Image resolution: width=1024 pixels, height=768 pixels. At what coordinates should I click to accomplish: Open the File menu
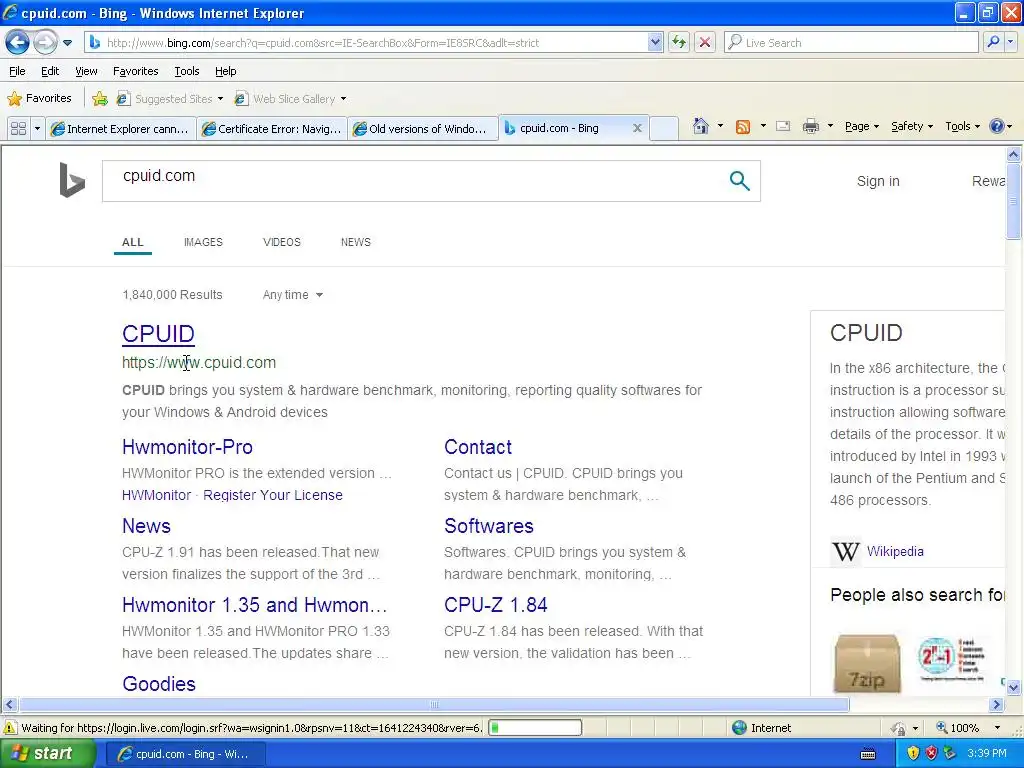[x=18, y=71]
